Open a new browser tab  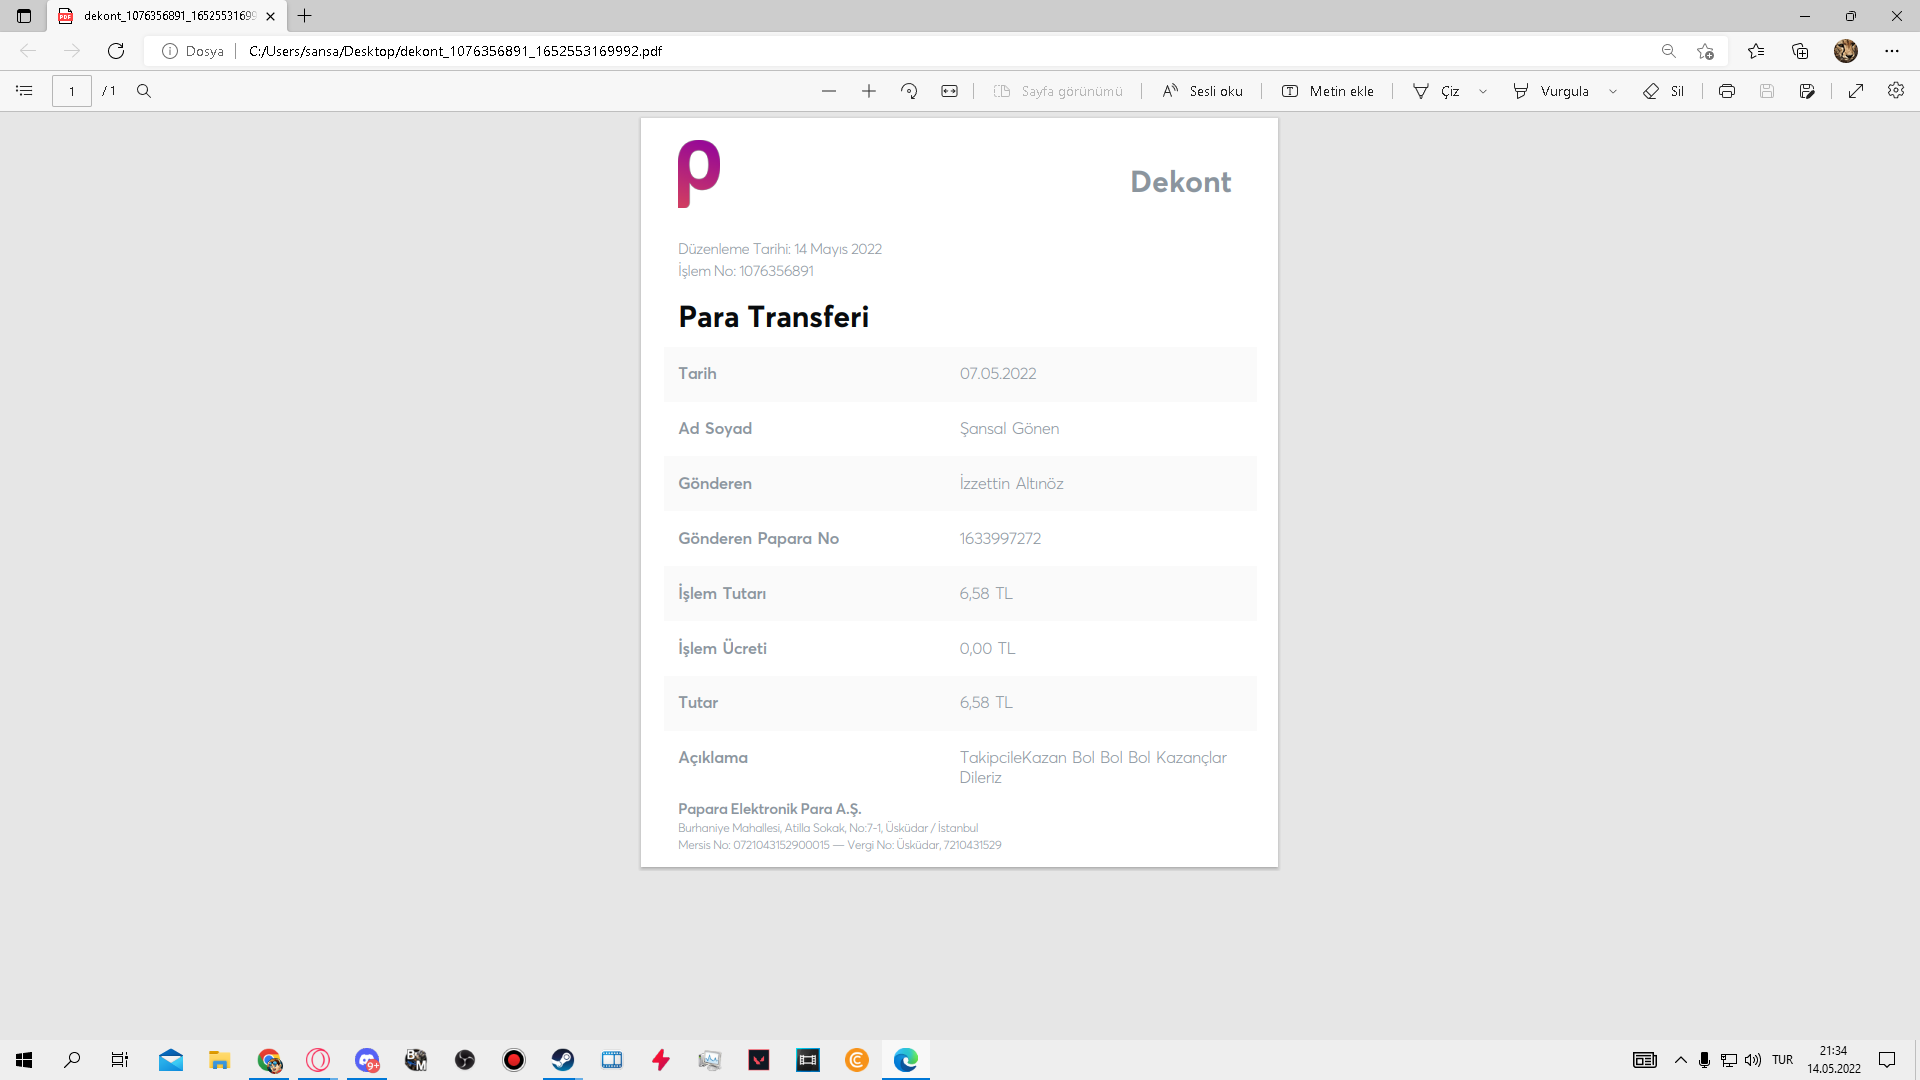pos(305,16)
